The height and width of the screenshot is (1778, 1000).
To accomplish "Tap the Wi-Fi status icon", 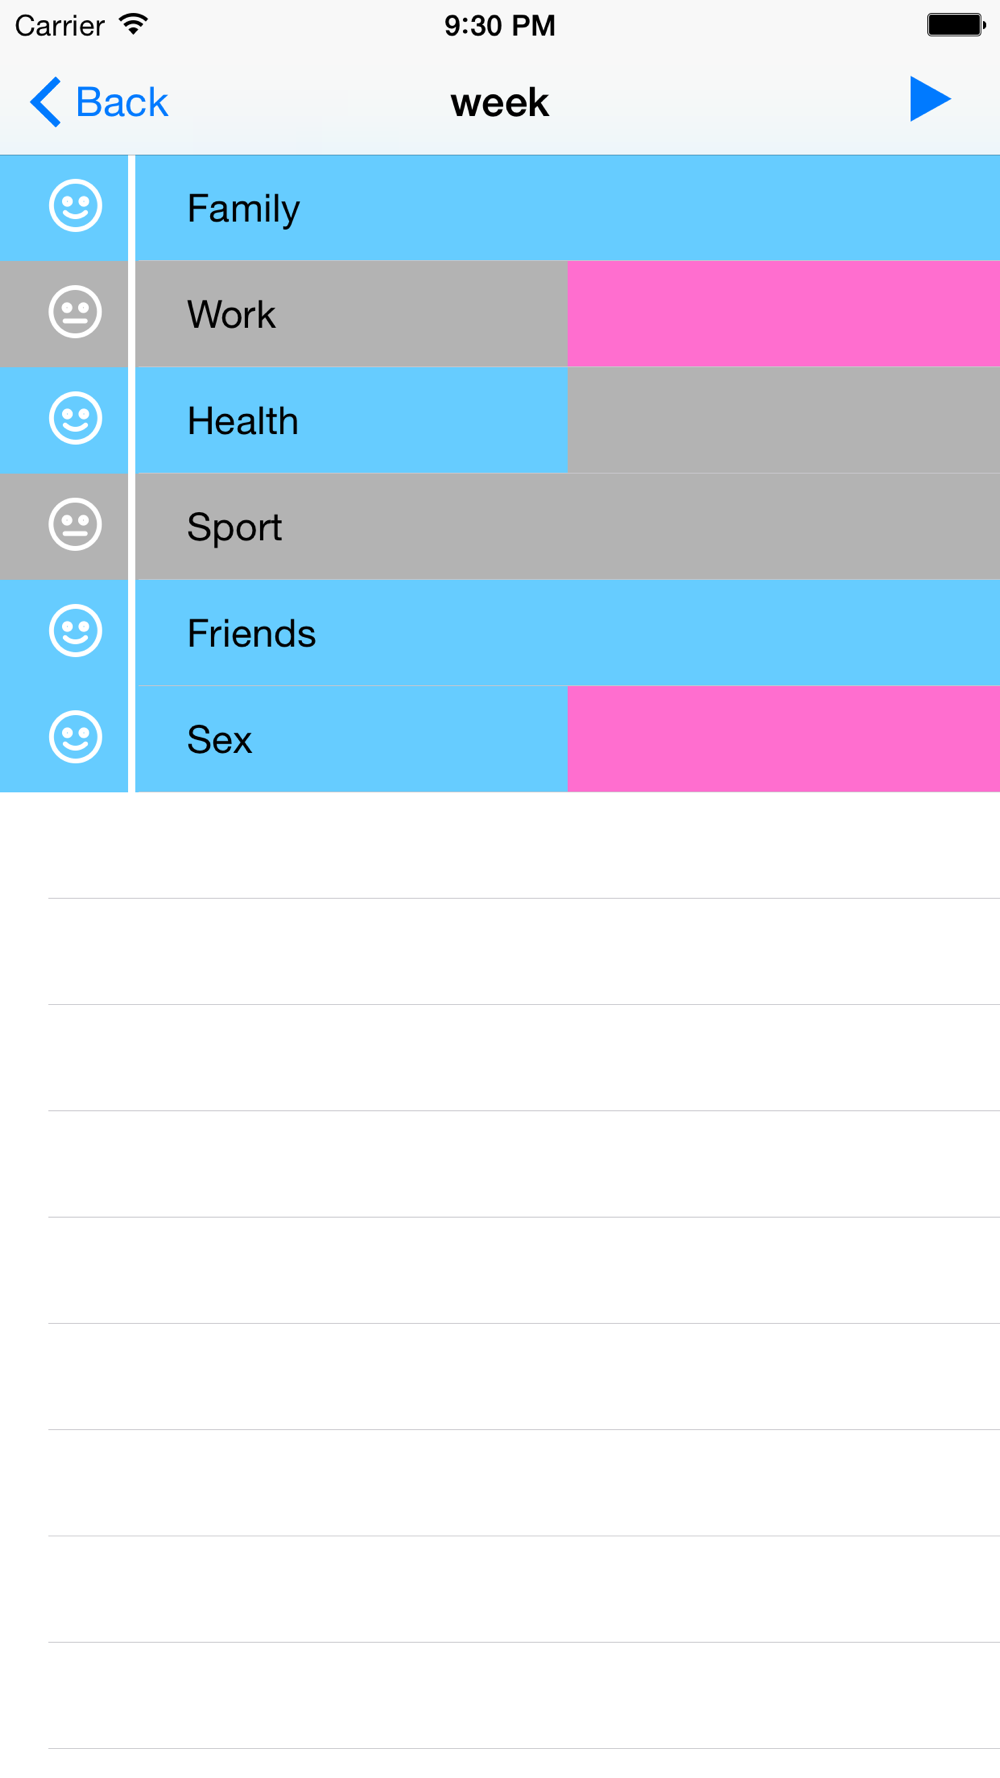I will [133, 24].
